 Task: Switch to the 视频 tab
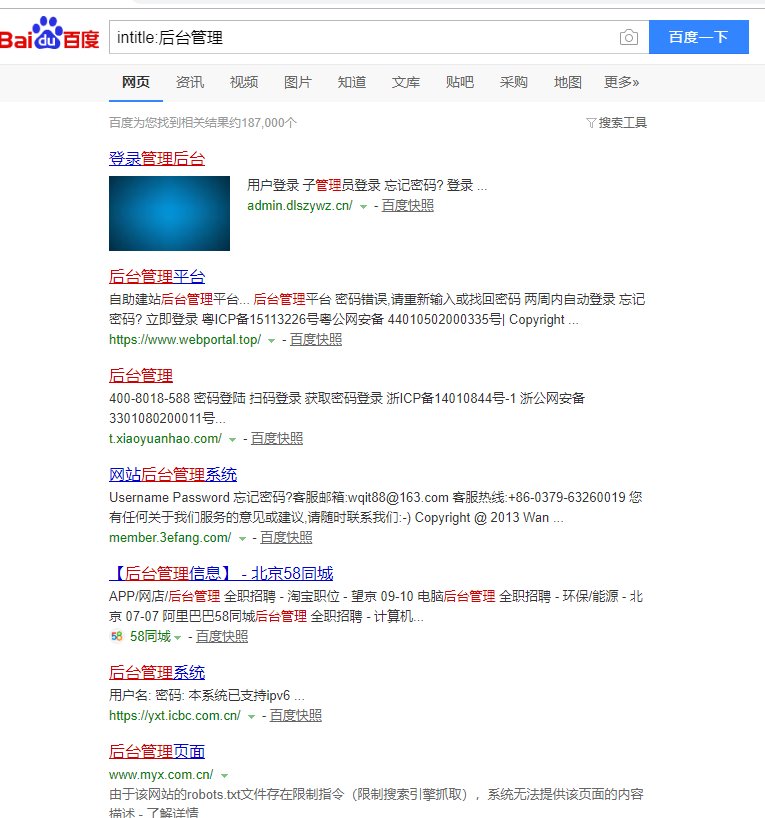pyautogui.click(x=244, y=82)
